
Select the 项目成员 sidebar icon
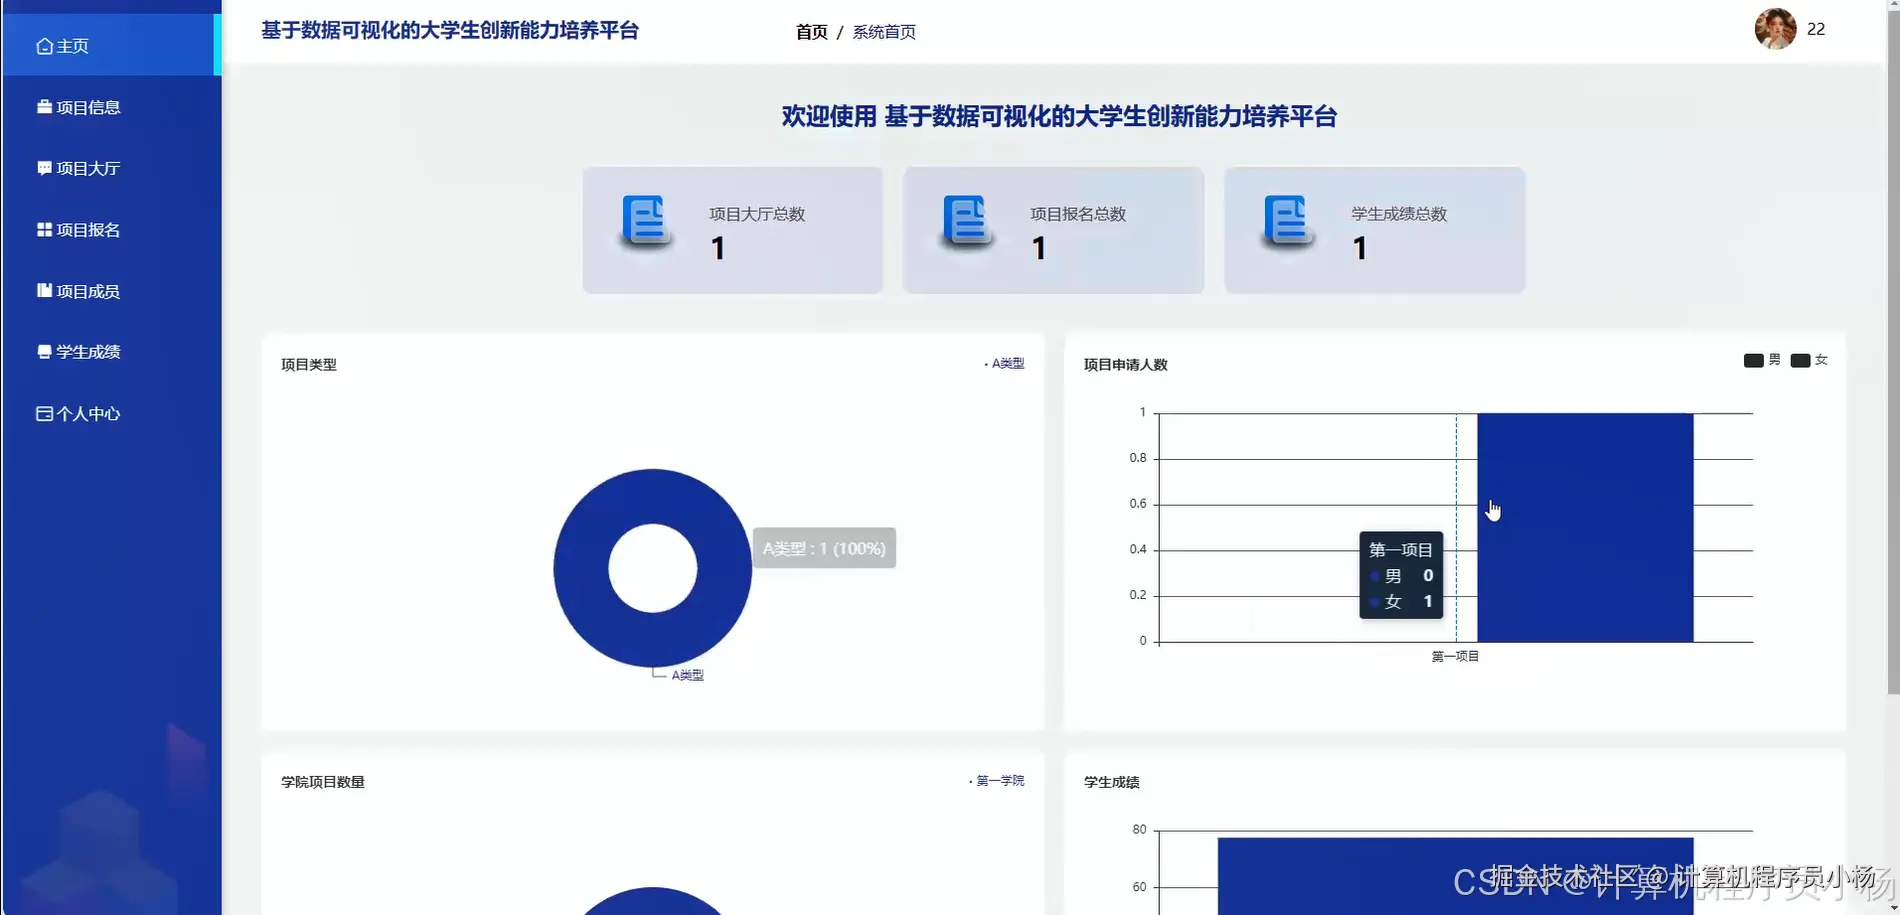click(x=43, y=290)
